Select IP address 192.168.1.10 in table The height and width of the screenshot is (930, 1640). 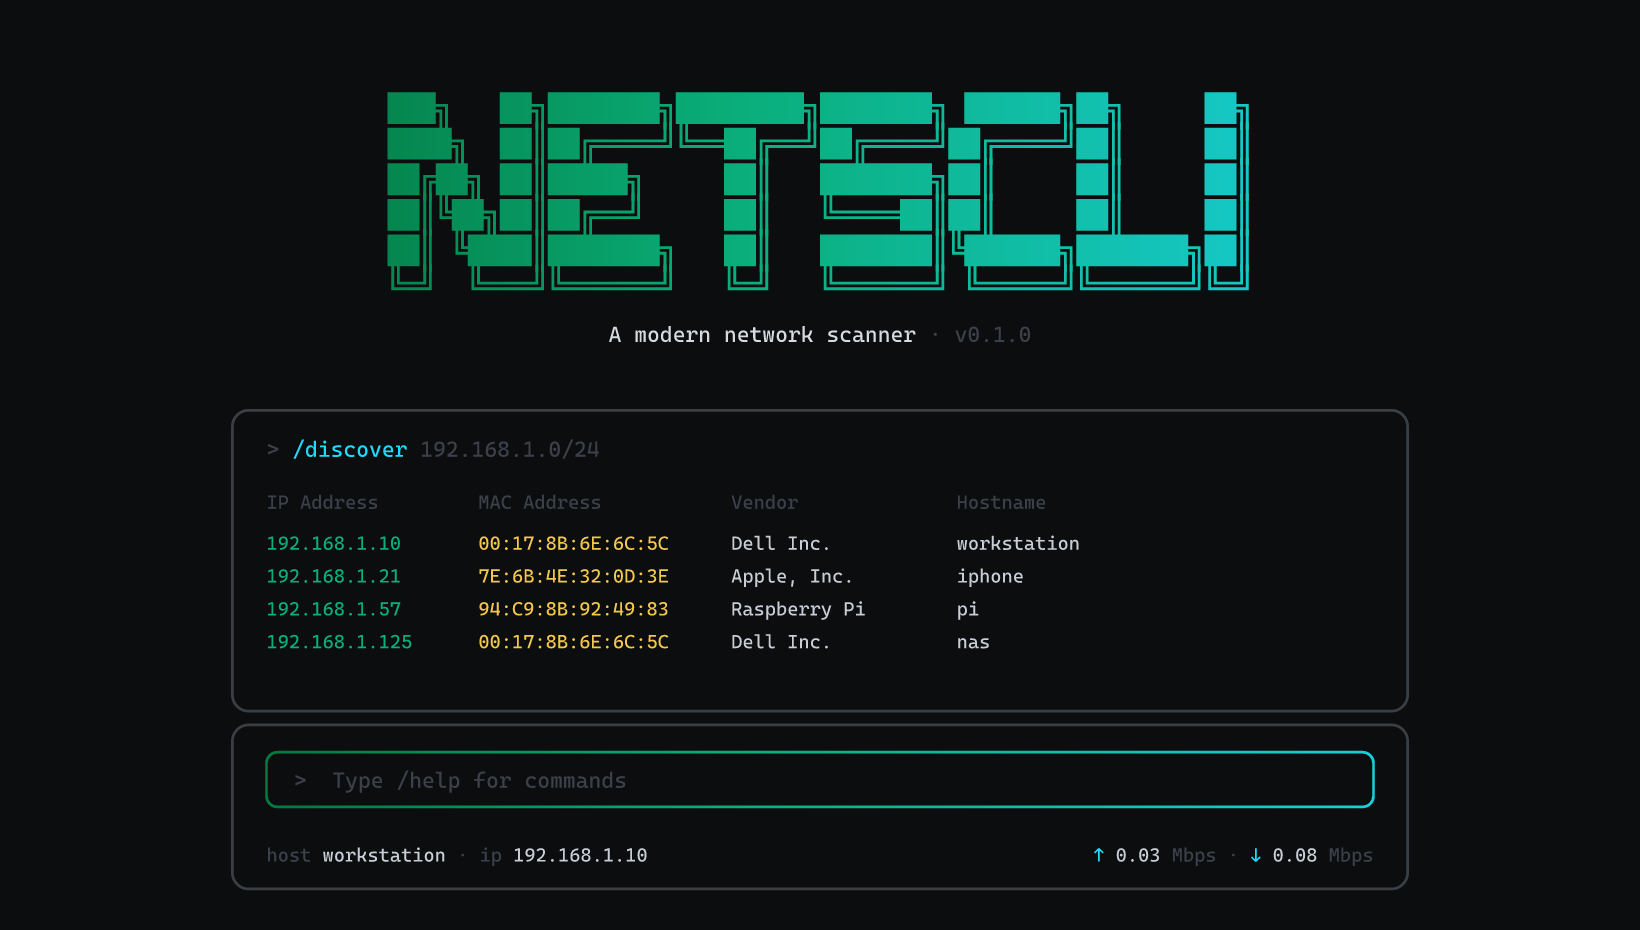[x=334, y=544]
